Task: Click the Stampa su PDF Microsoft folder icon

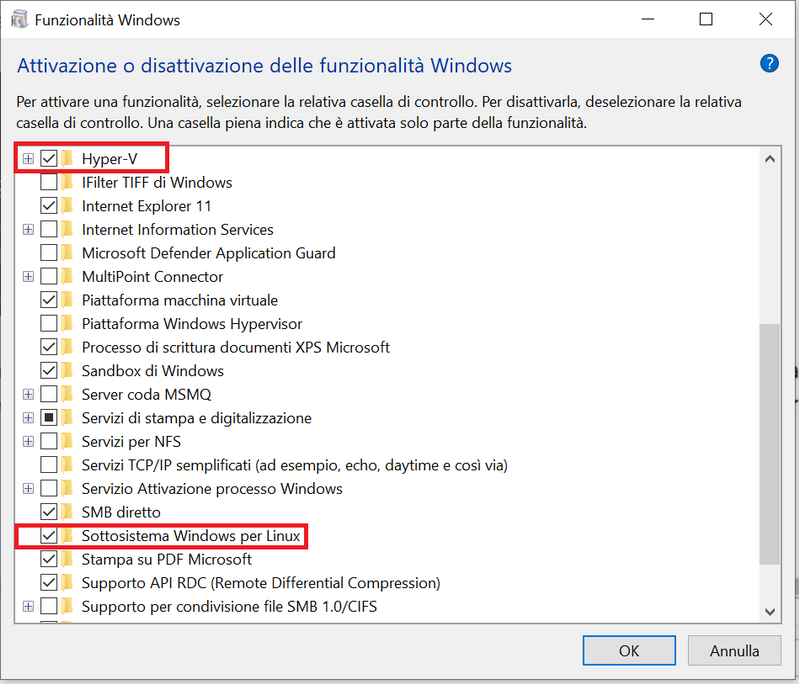Action: point(67,559)
